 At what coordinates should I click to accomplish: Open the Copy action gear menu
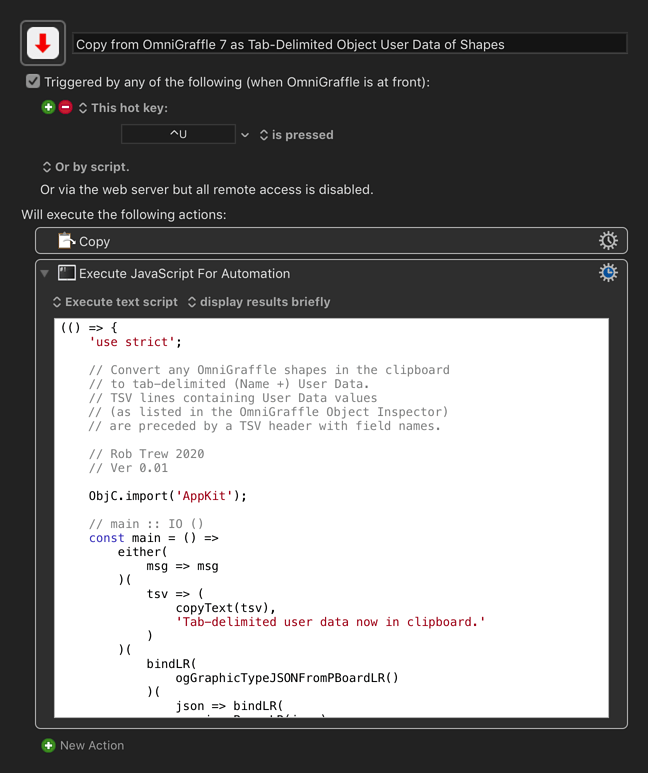tap(608, 241)
